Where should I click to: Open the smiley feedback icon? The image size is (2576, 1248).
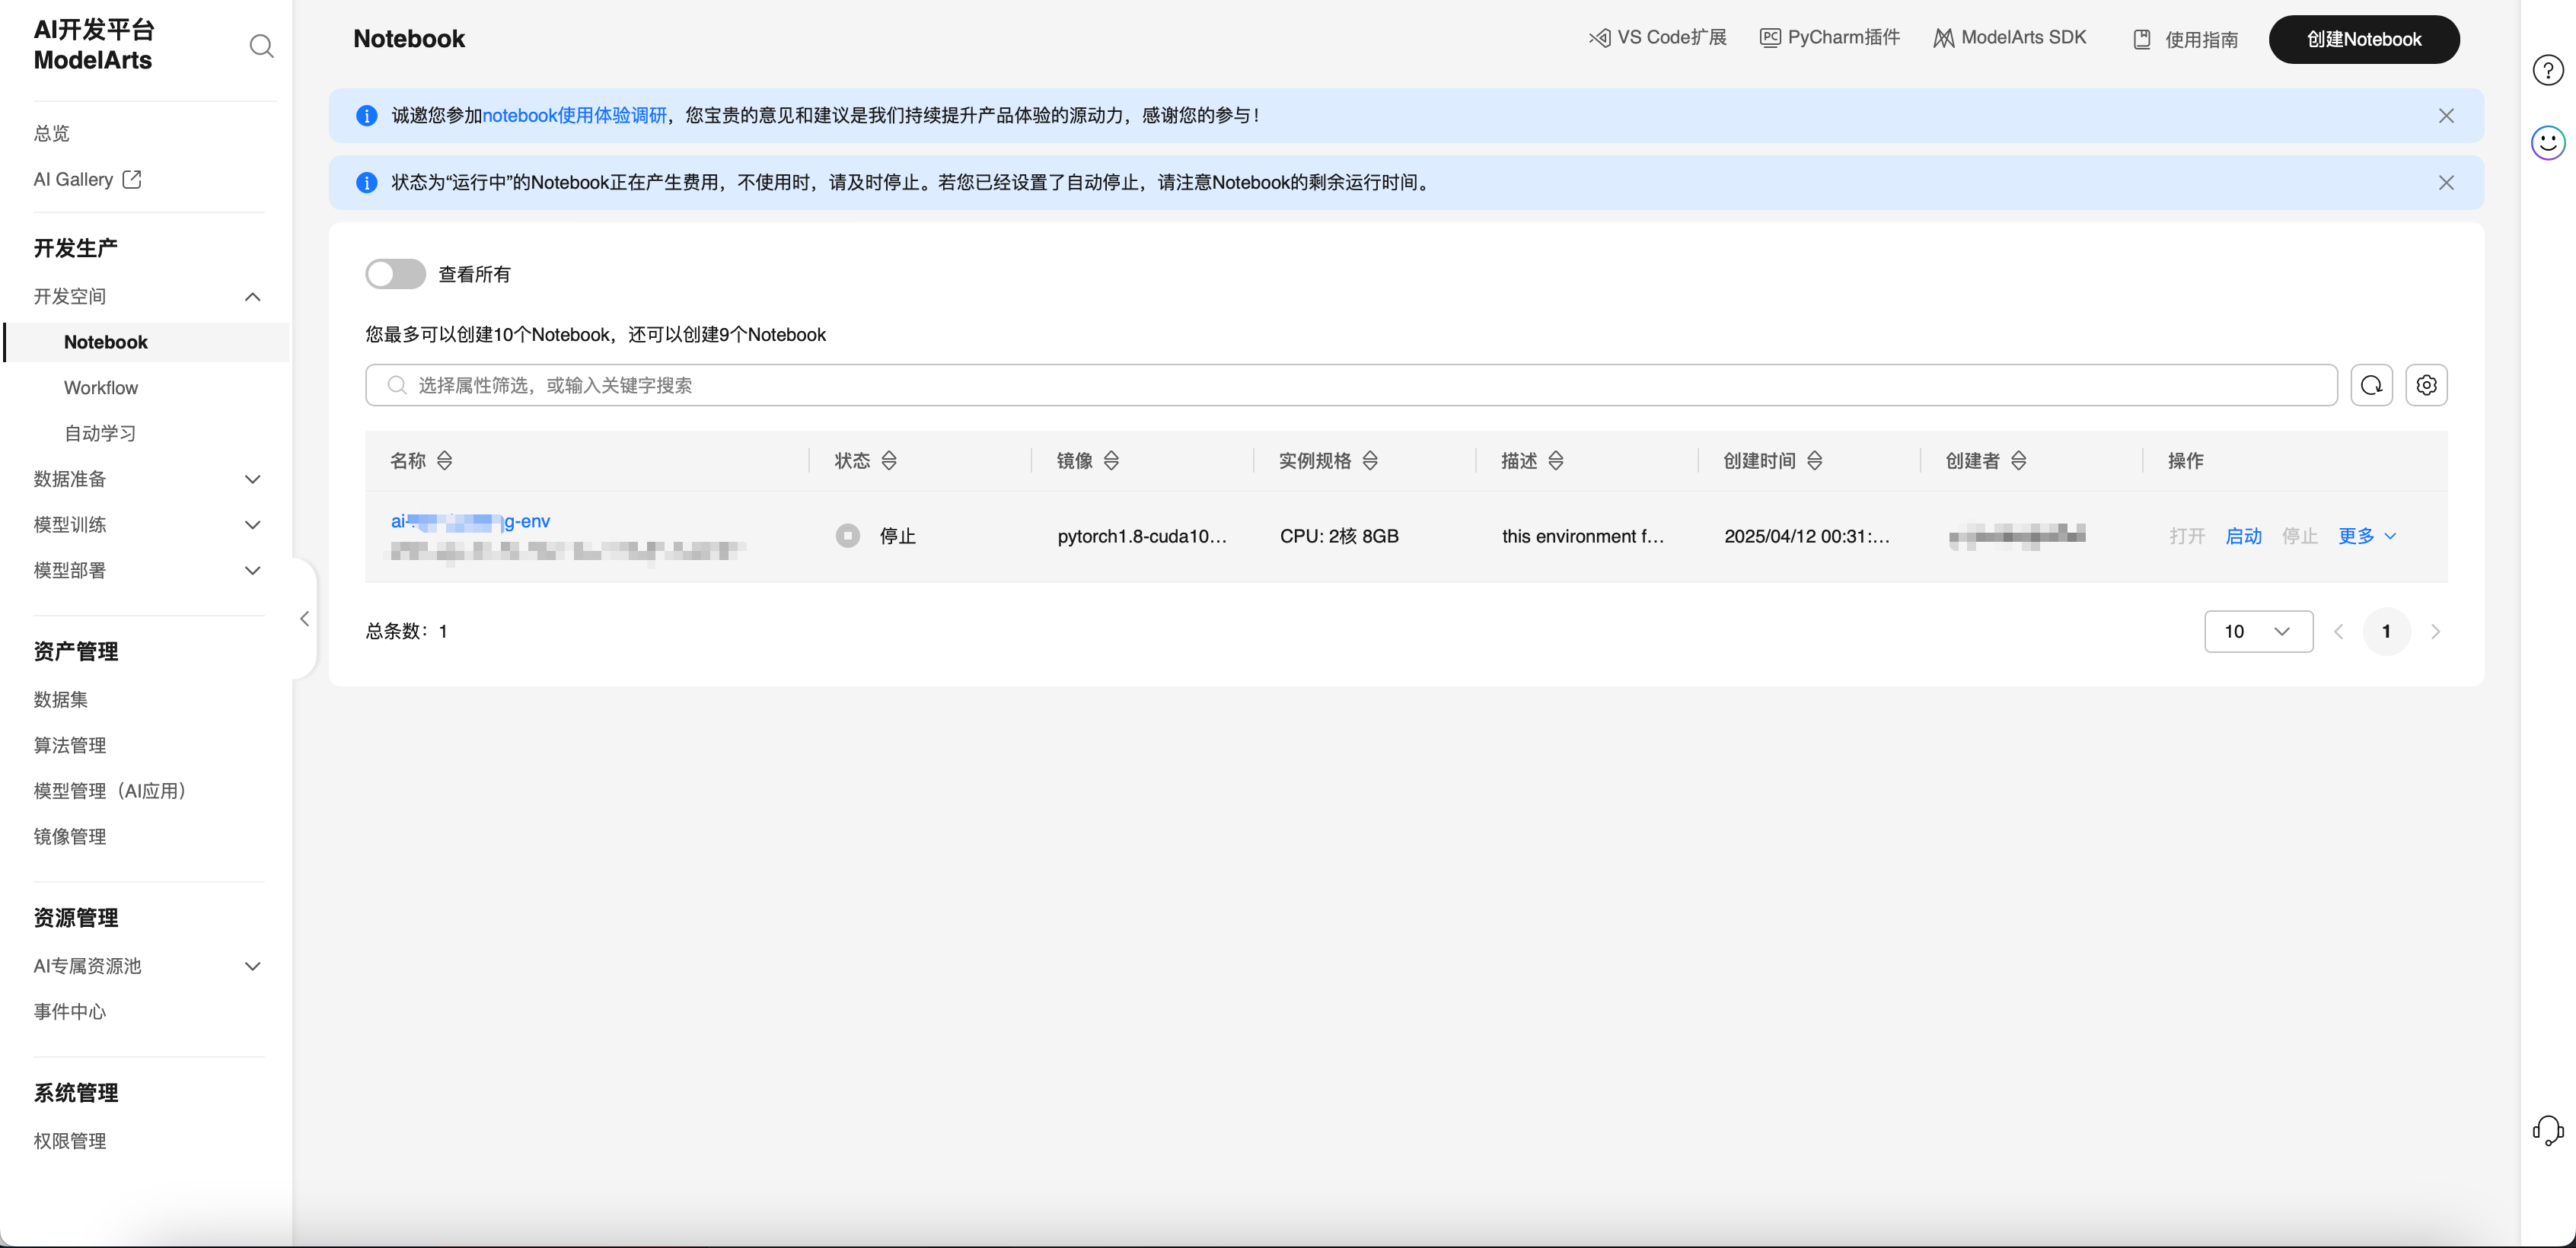[x=2547, y=142]
